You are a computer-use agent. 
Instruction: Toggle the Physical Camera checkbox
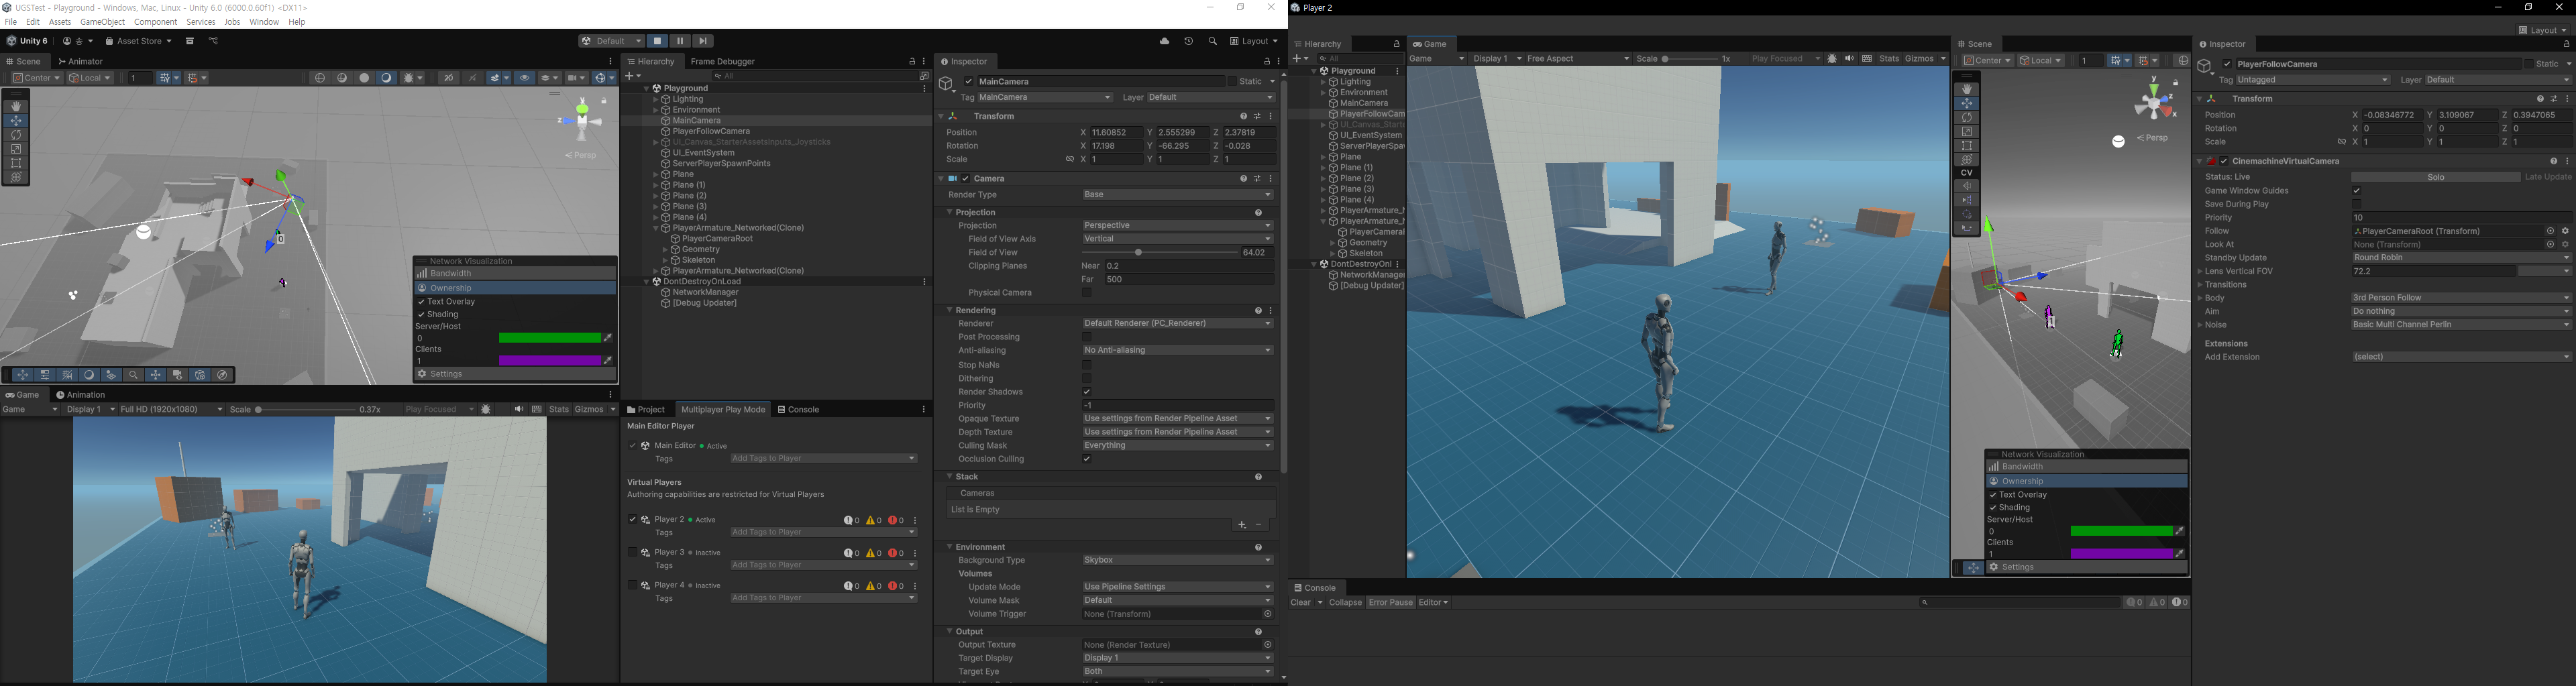coord(1087,293)
